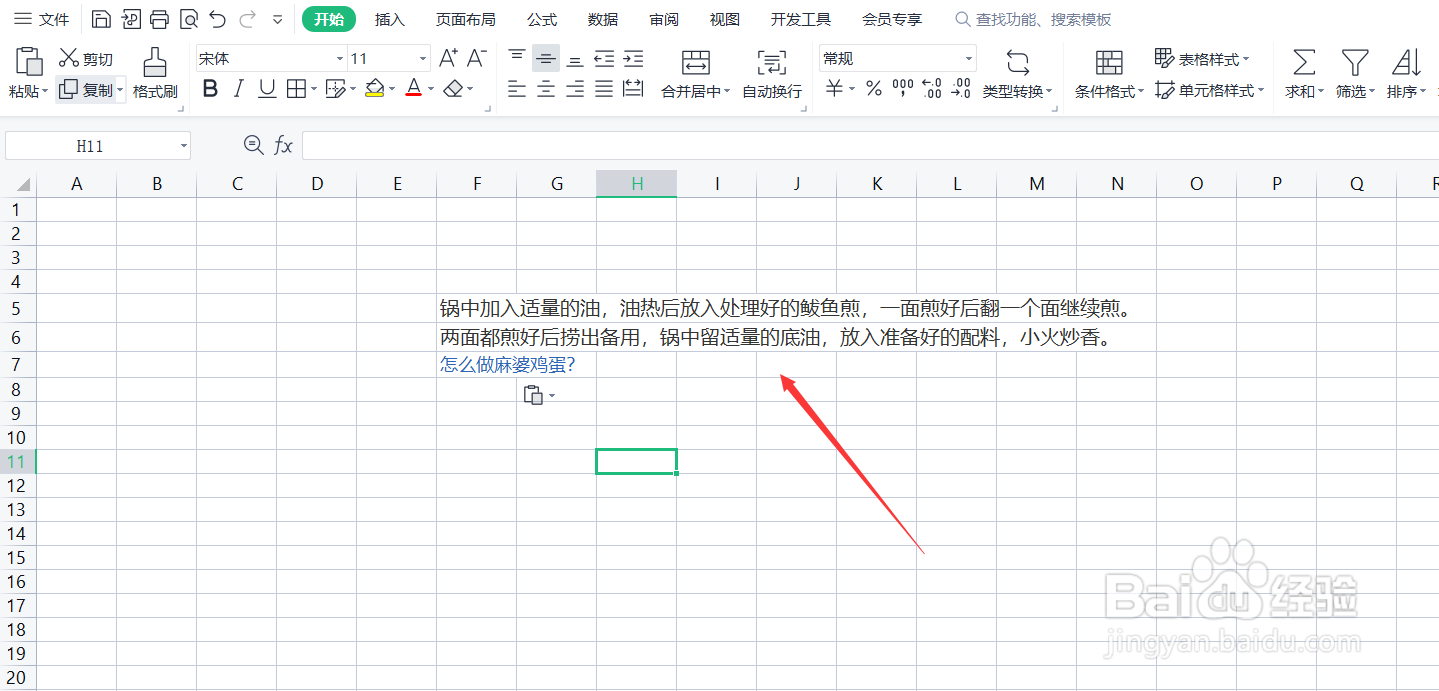Screen dimensions: 1439x691
Task: Click the Copy (复制) button
Action: tap(86, 90)
